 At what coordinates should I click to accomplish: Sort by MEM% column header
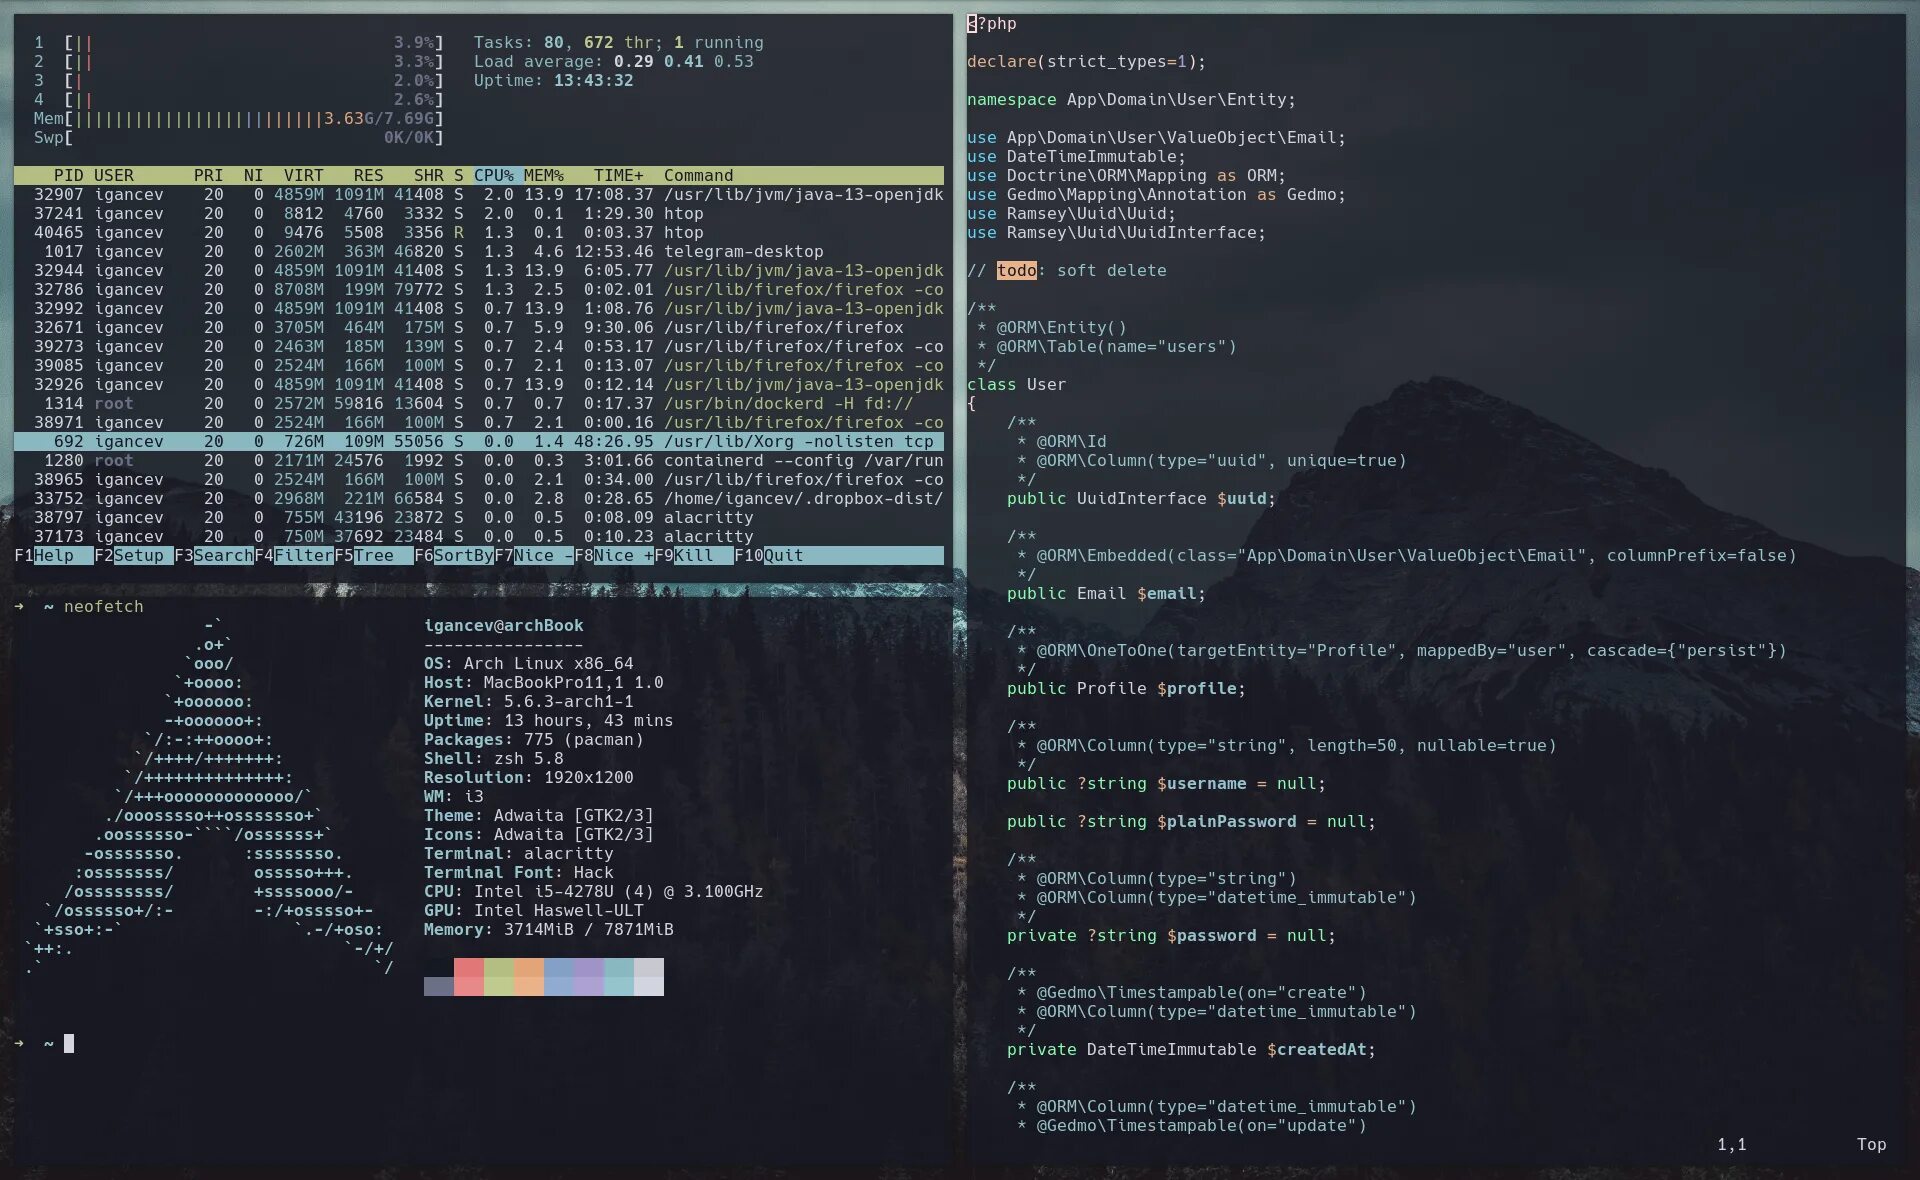[543, 175]
